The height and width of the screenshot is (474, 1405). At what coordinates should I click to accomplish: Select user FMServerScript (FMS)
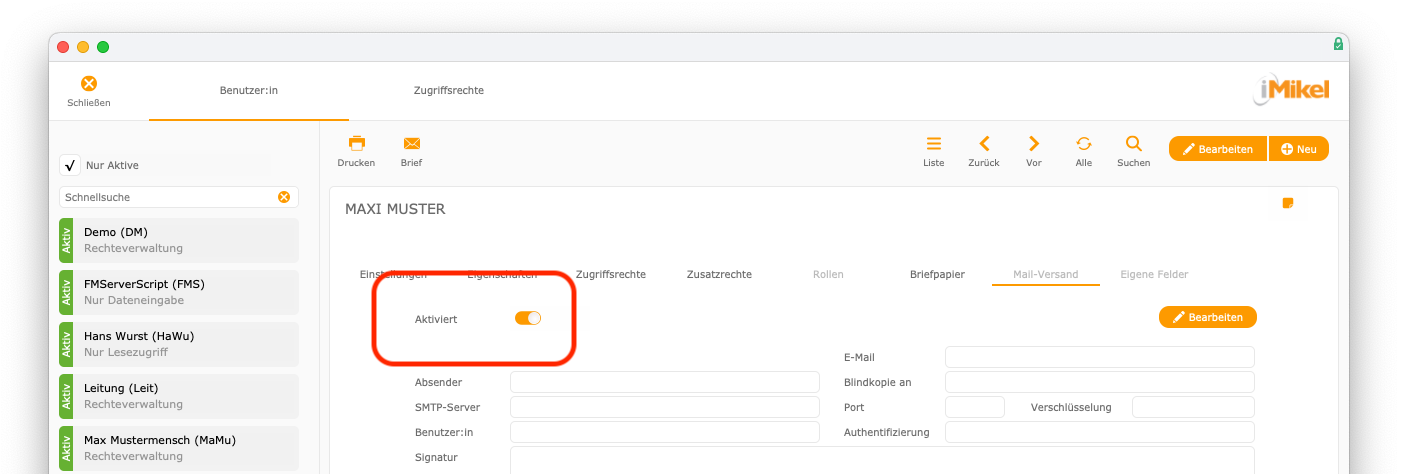179,292
